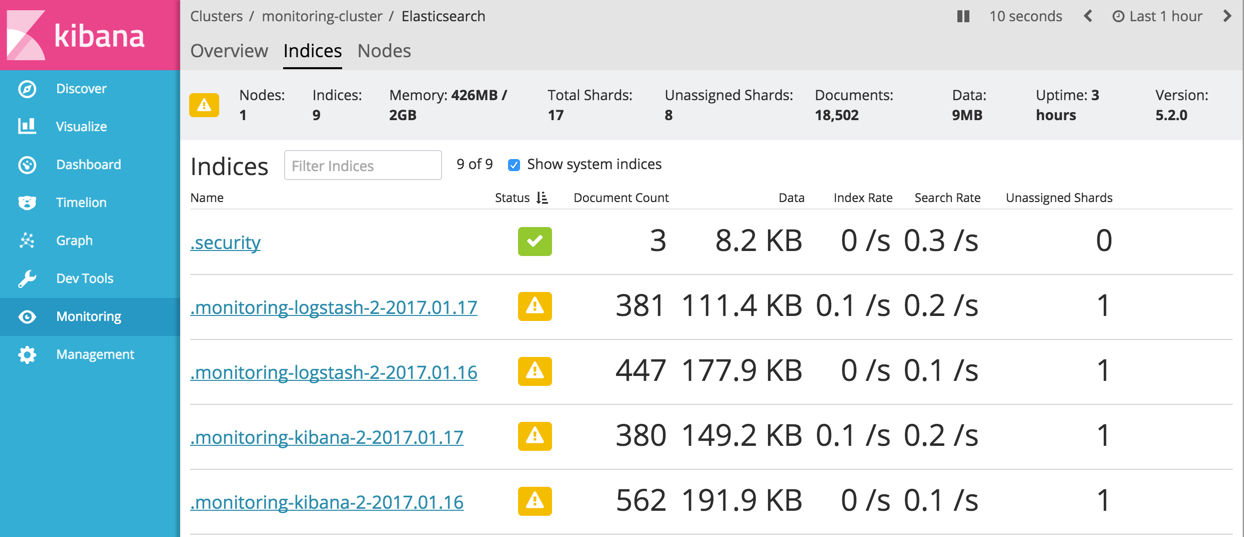Pause the 10 seconds auto-refresh

[963, 16]
